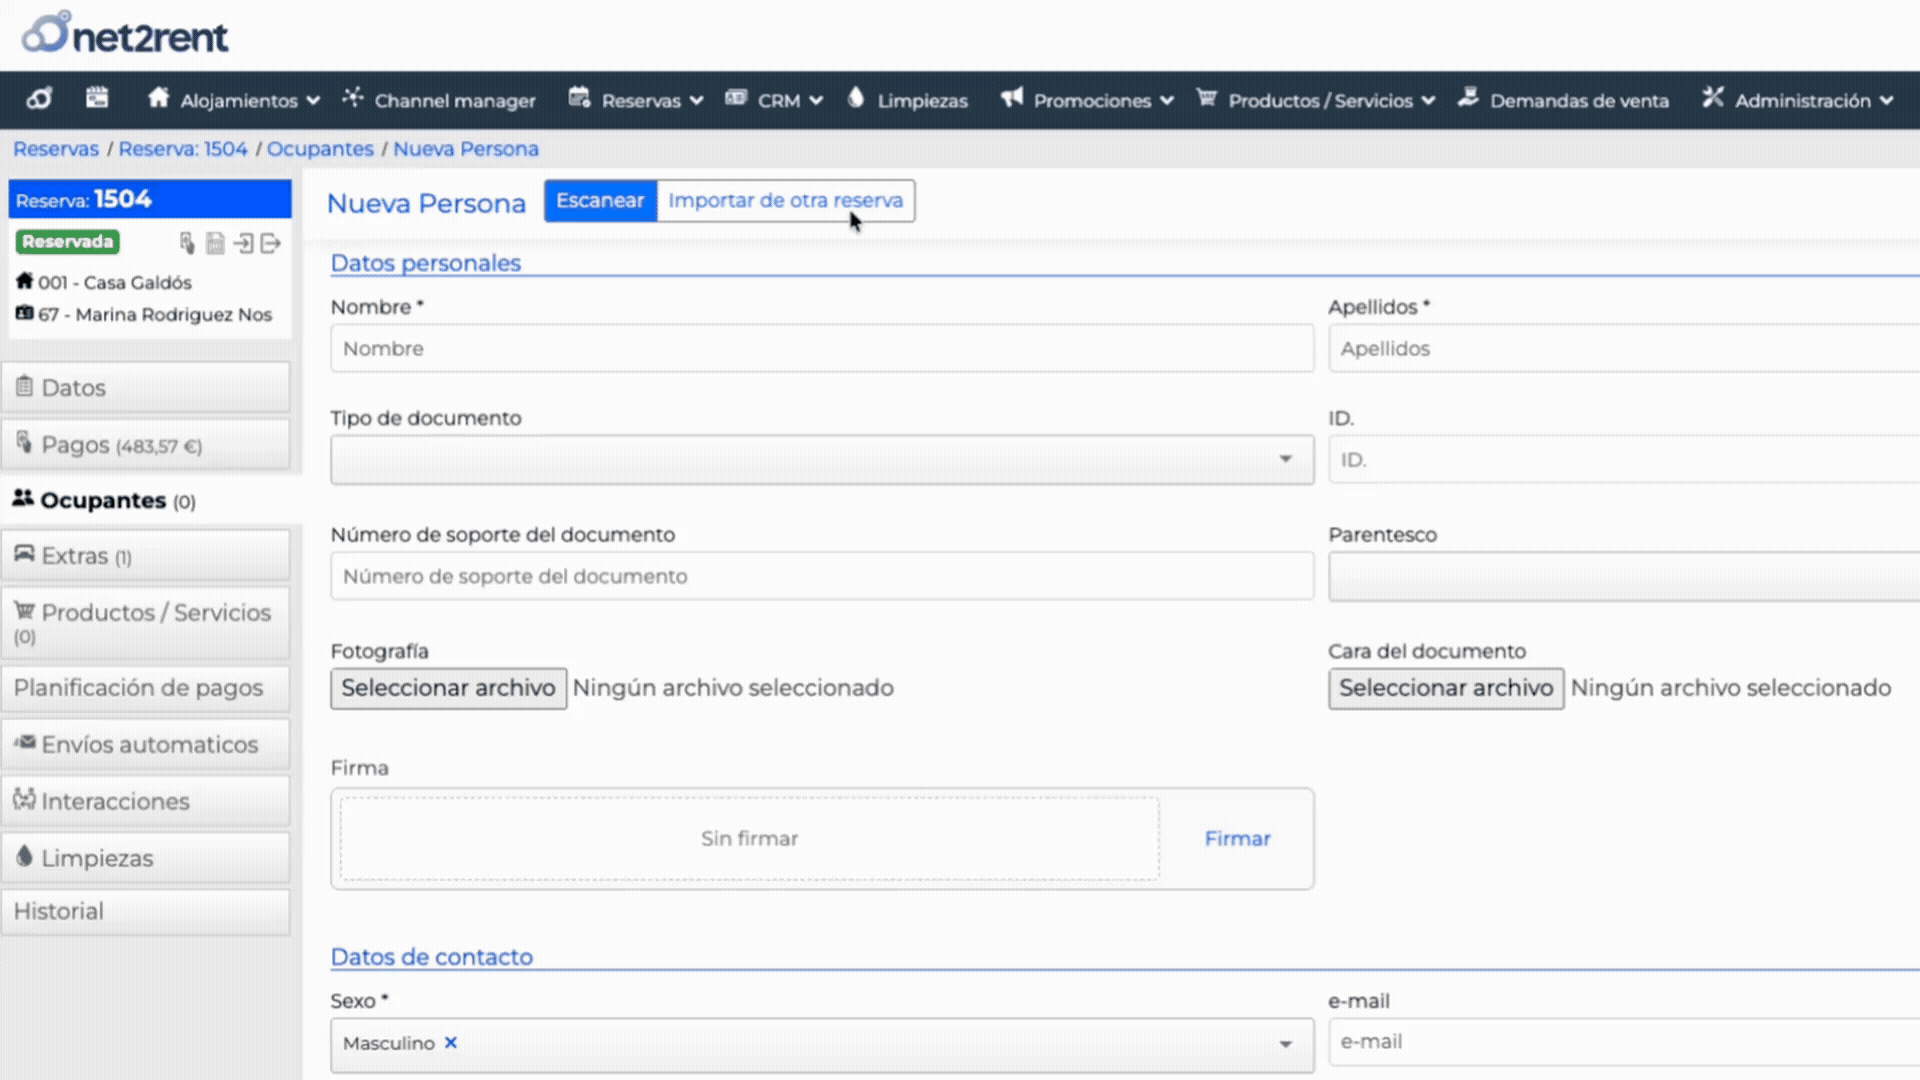Open the Tipo de documento dropdown
Viewport: 1920px width, 1080px height.
click(821, 459)
